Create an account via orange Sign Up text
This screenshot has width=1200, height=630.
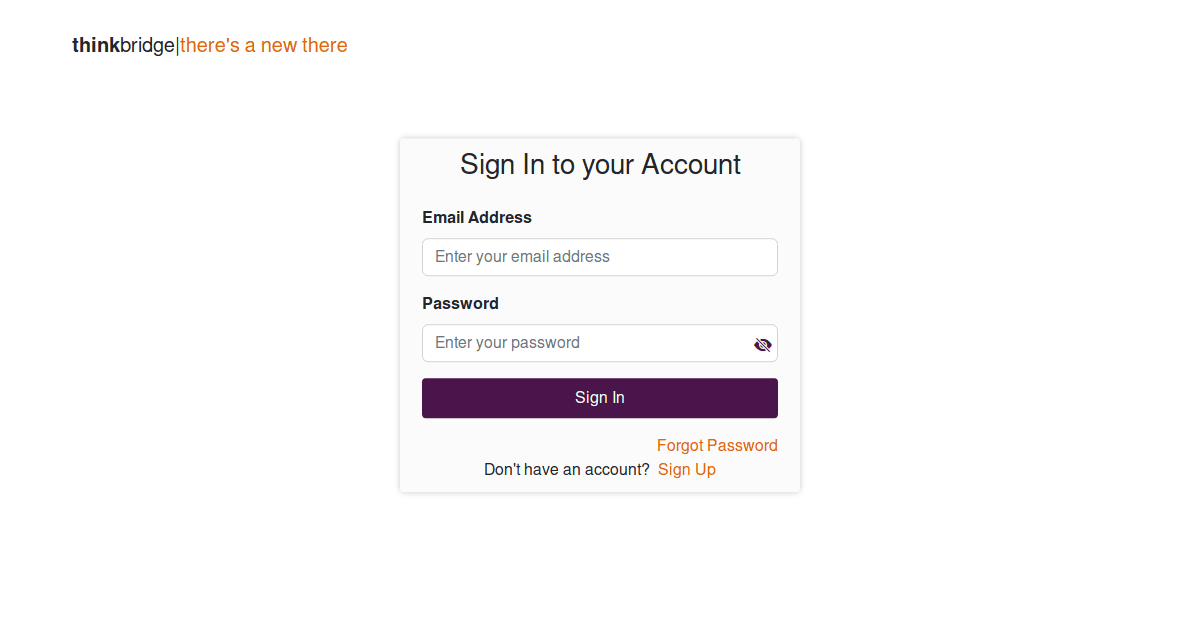687,470
